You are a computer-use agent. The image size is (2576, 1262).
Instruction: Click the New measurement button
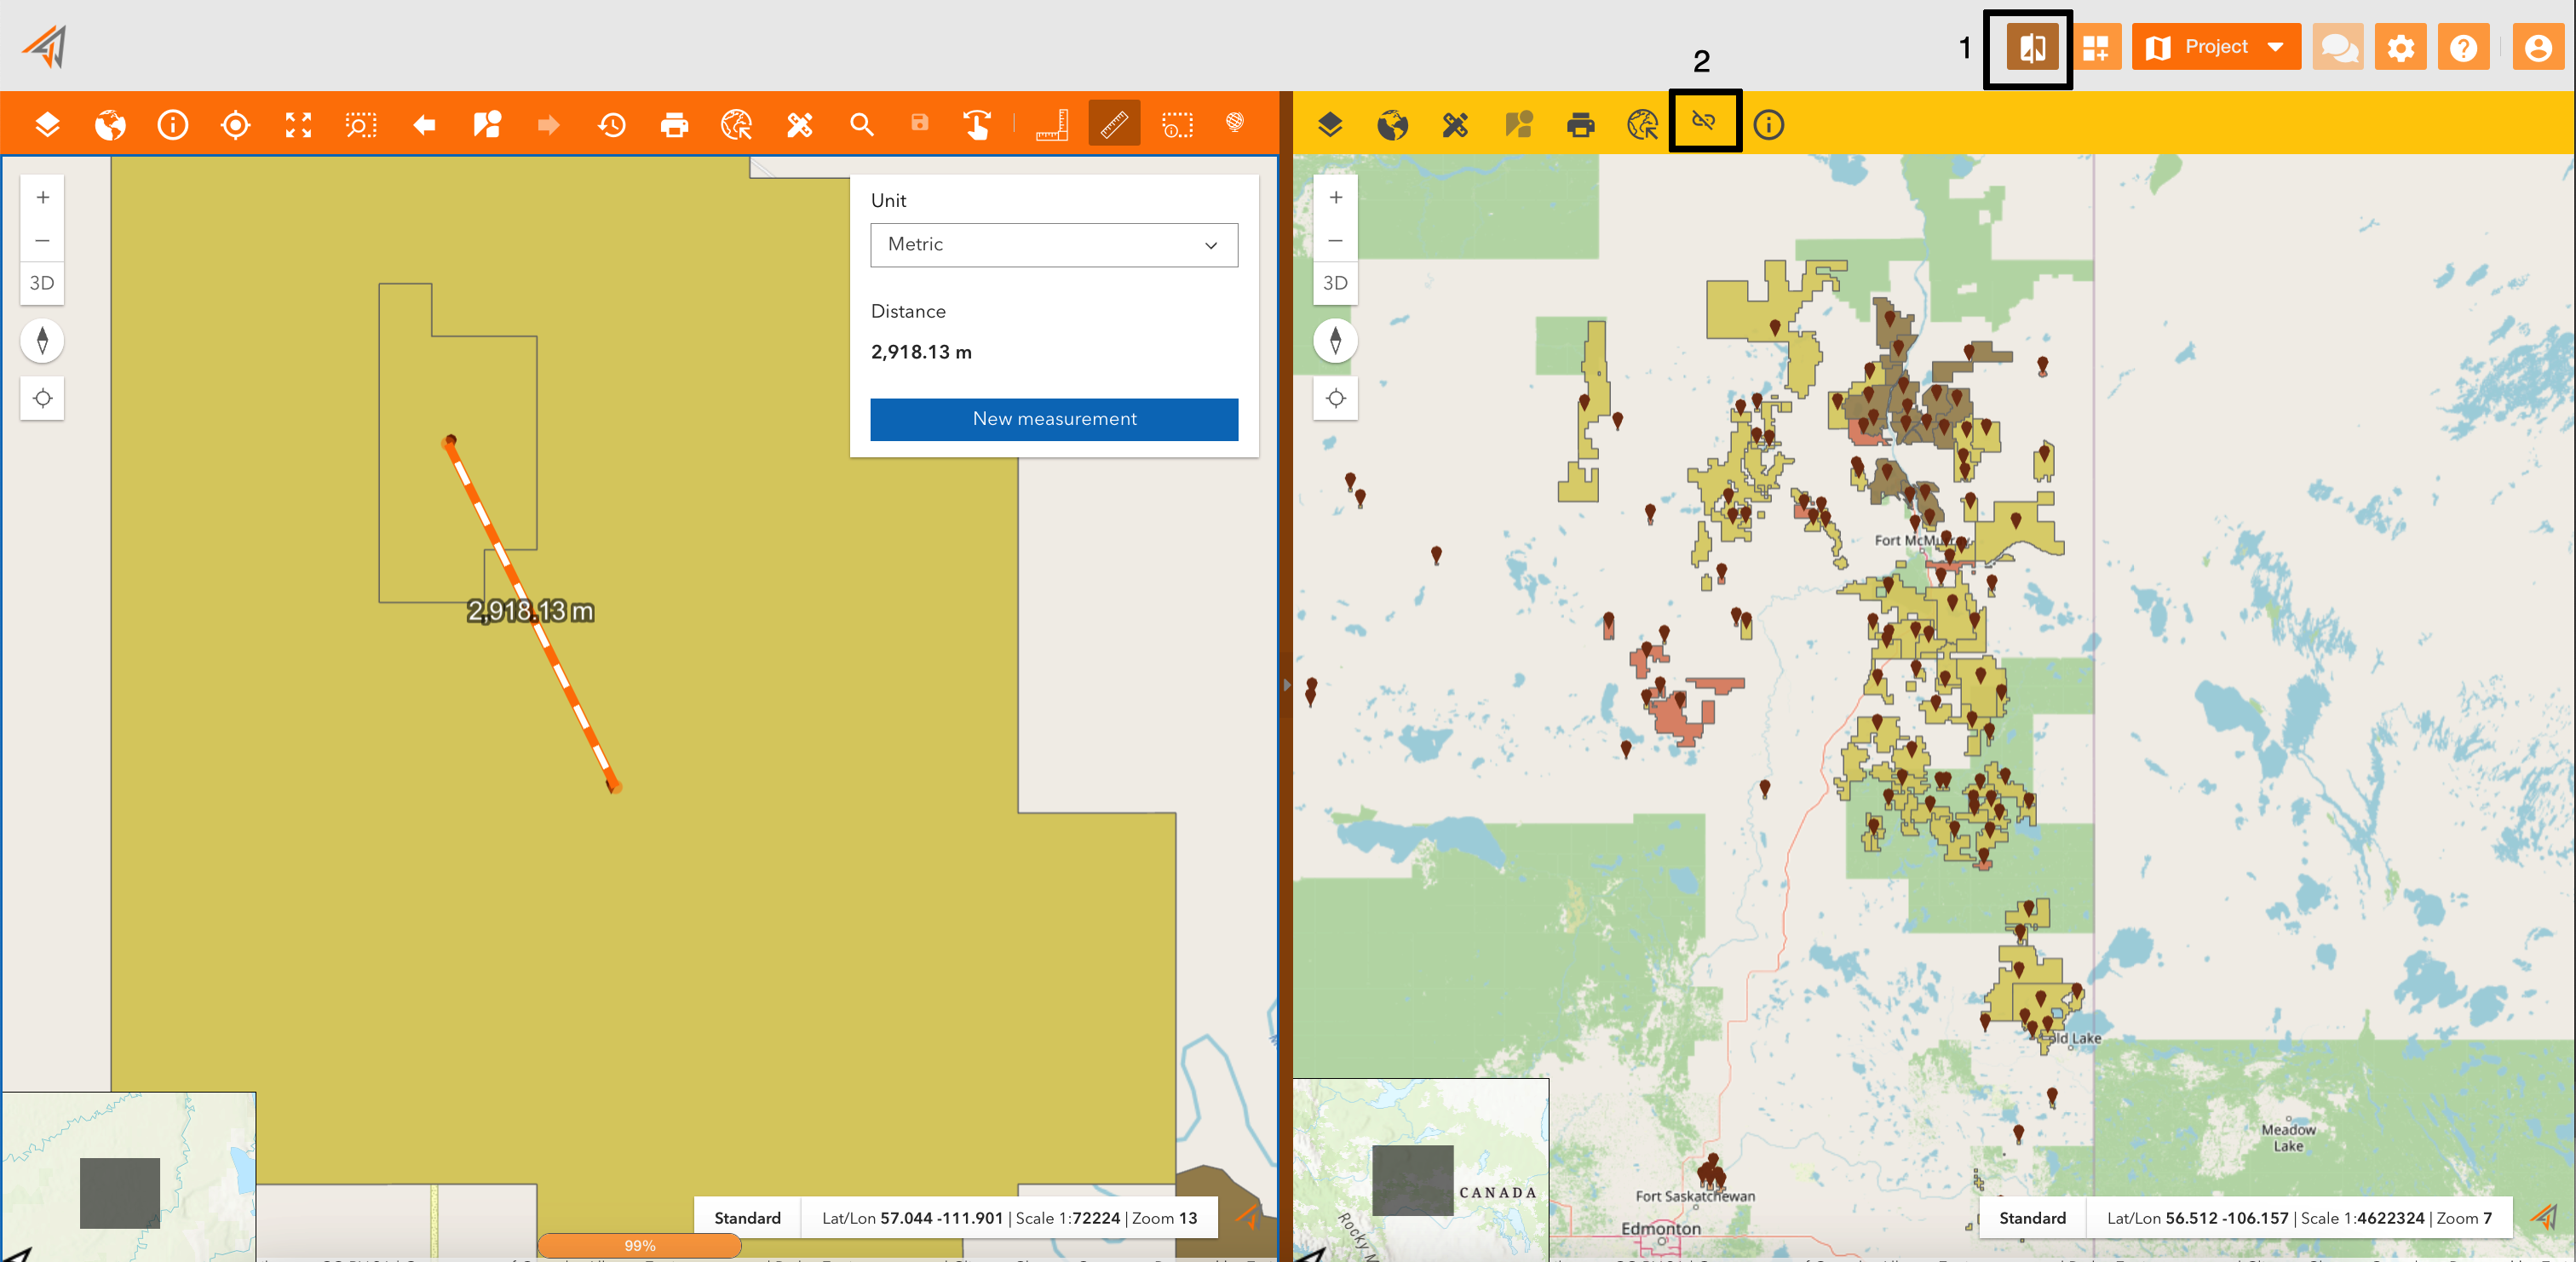tap(1054, 419)
